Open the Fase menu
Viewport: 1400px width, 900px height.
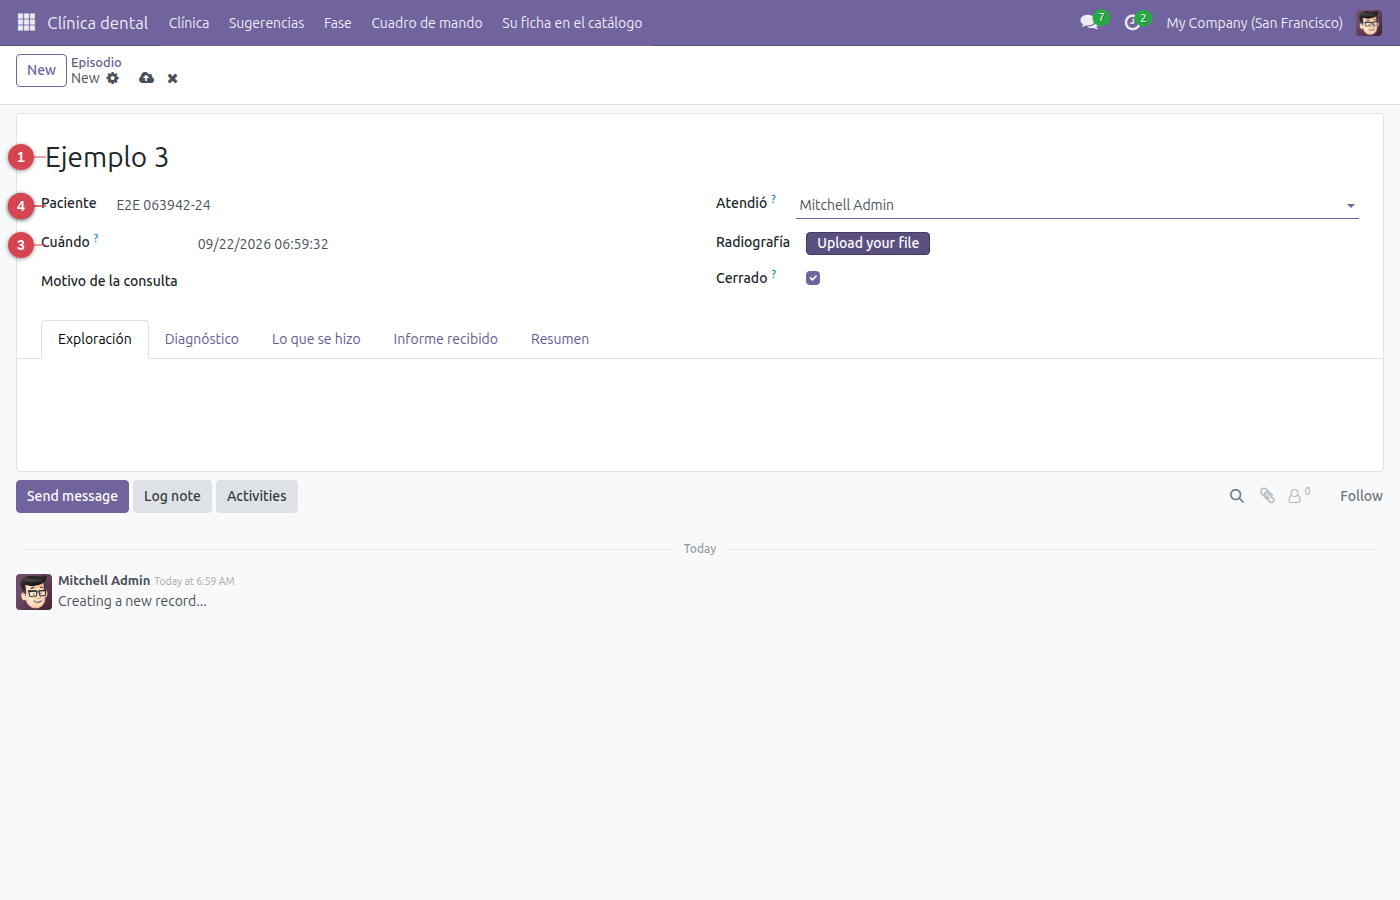pos(338,22)
